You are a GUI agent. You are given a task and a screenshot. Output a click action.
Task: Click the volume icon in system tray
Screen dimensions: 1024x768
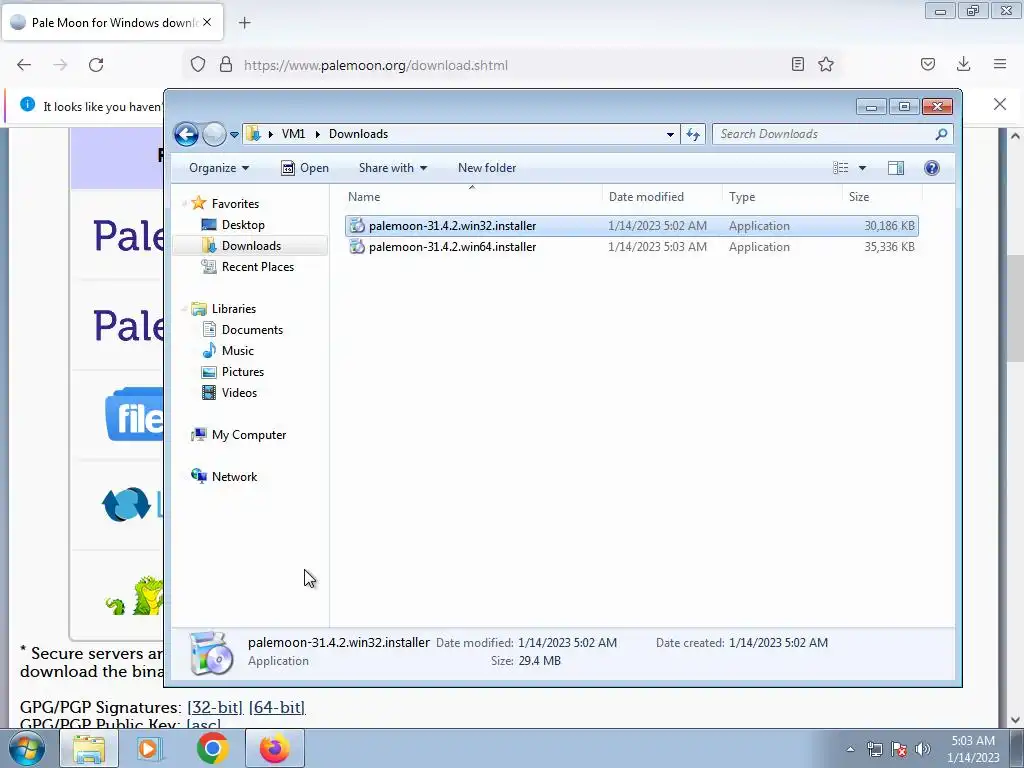pos(922,749)
